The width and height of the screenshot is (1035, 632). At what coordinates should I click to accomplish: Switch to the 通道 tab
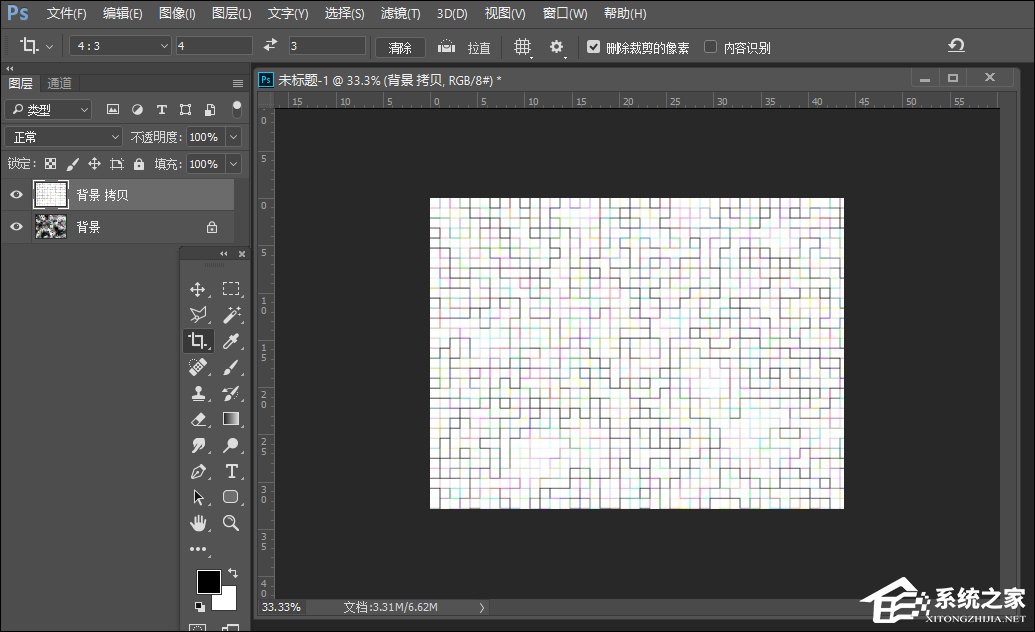click(59, 83)
